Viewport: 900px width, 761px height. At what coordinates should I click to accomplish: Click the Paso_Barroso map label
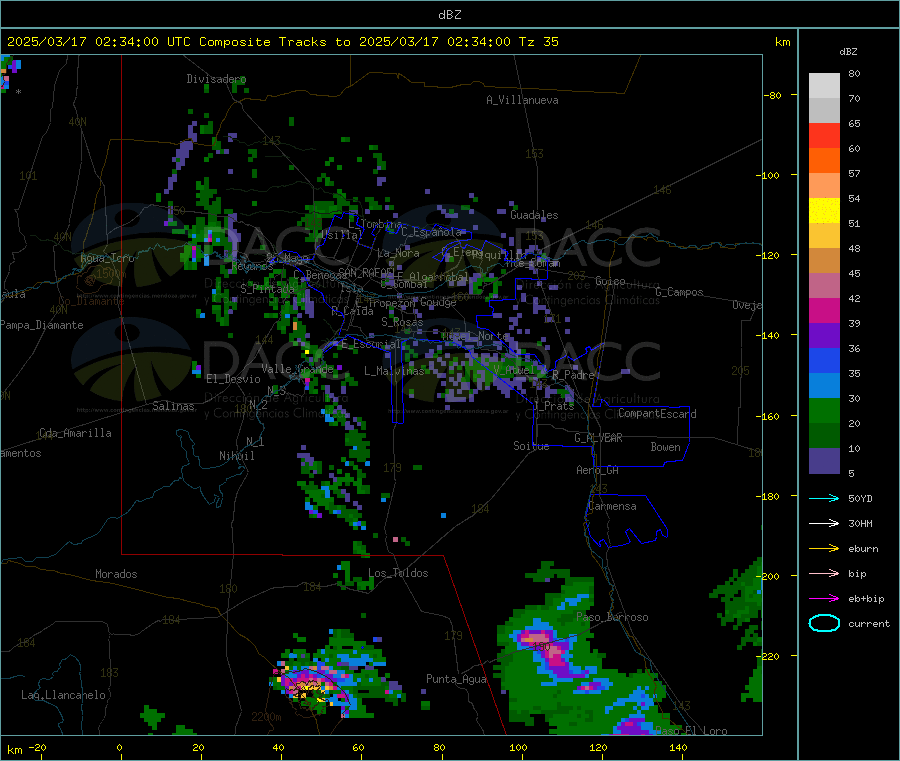tap(612, 618)
